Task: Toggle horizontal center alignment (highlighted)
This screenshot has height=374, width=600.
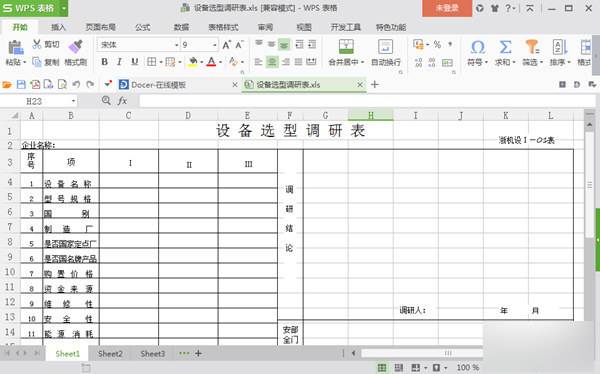Action: point(272,62)
